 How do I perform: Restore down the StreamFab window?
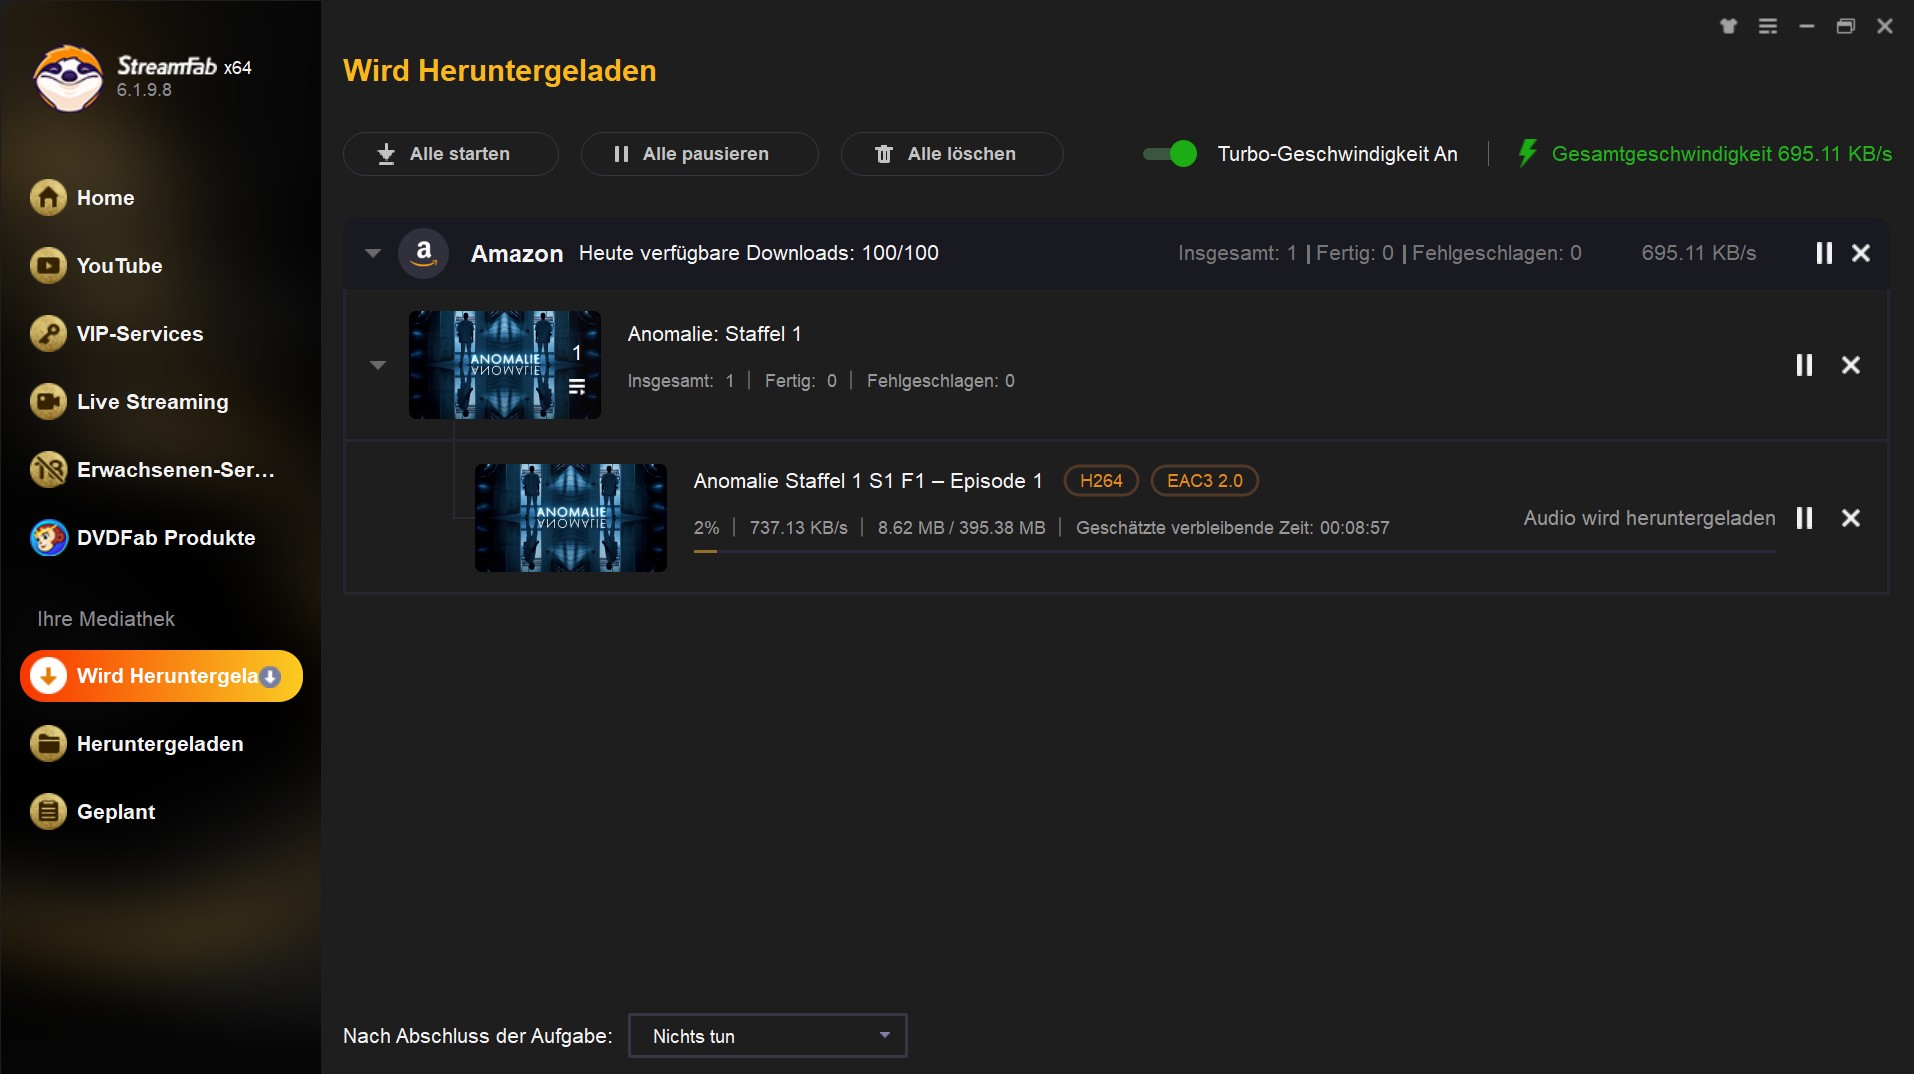(1846, 27)
